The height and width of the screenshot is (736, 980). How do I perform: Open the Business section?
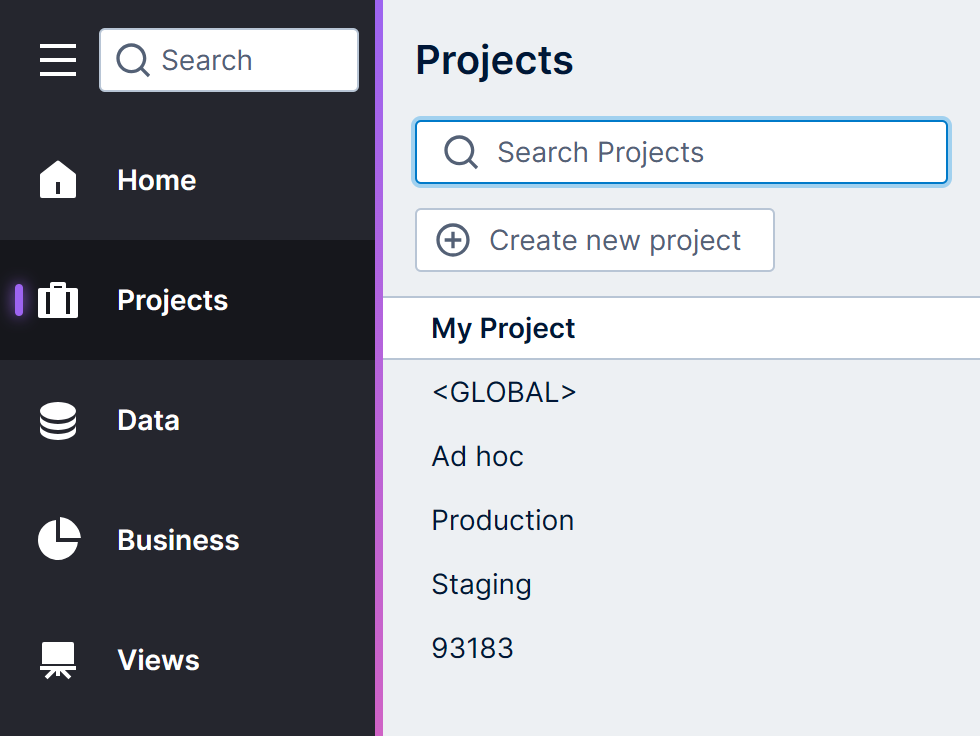point(178,540)
